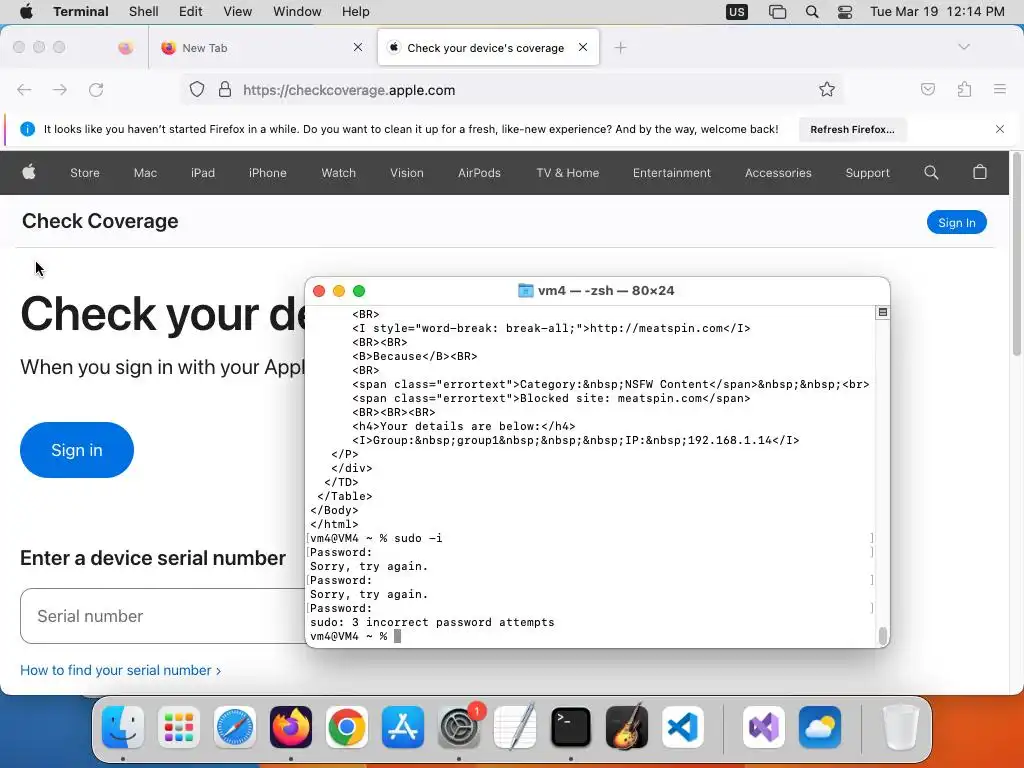Open the Mac link in Apple nav

coord(145,173)
